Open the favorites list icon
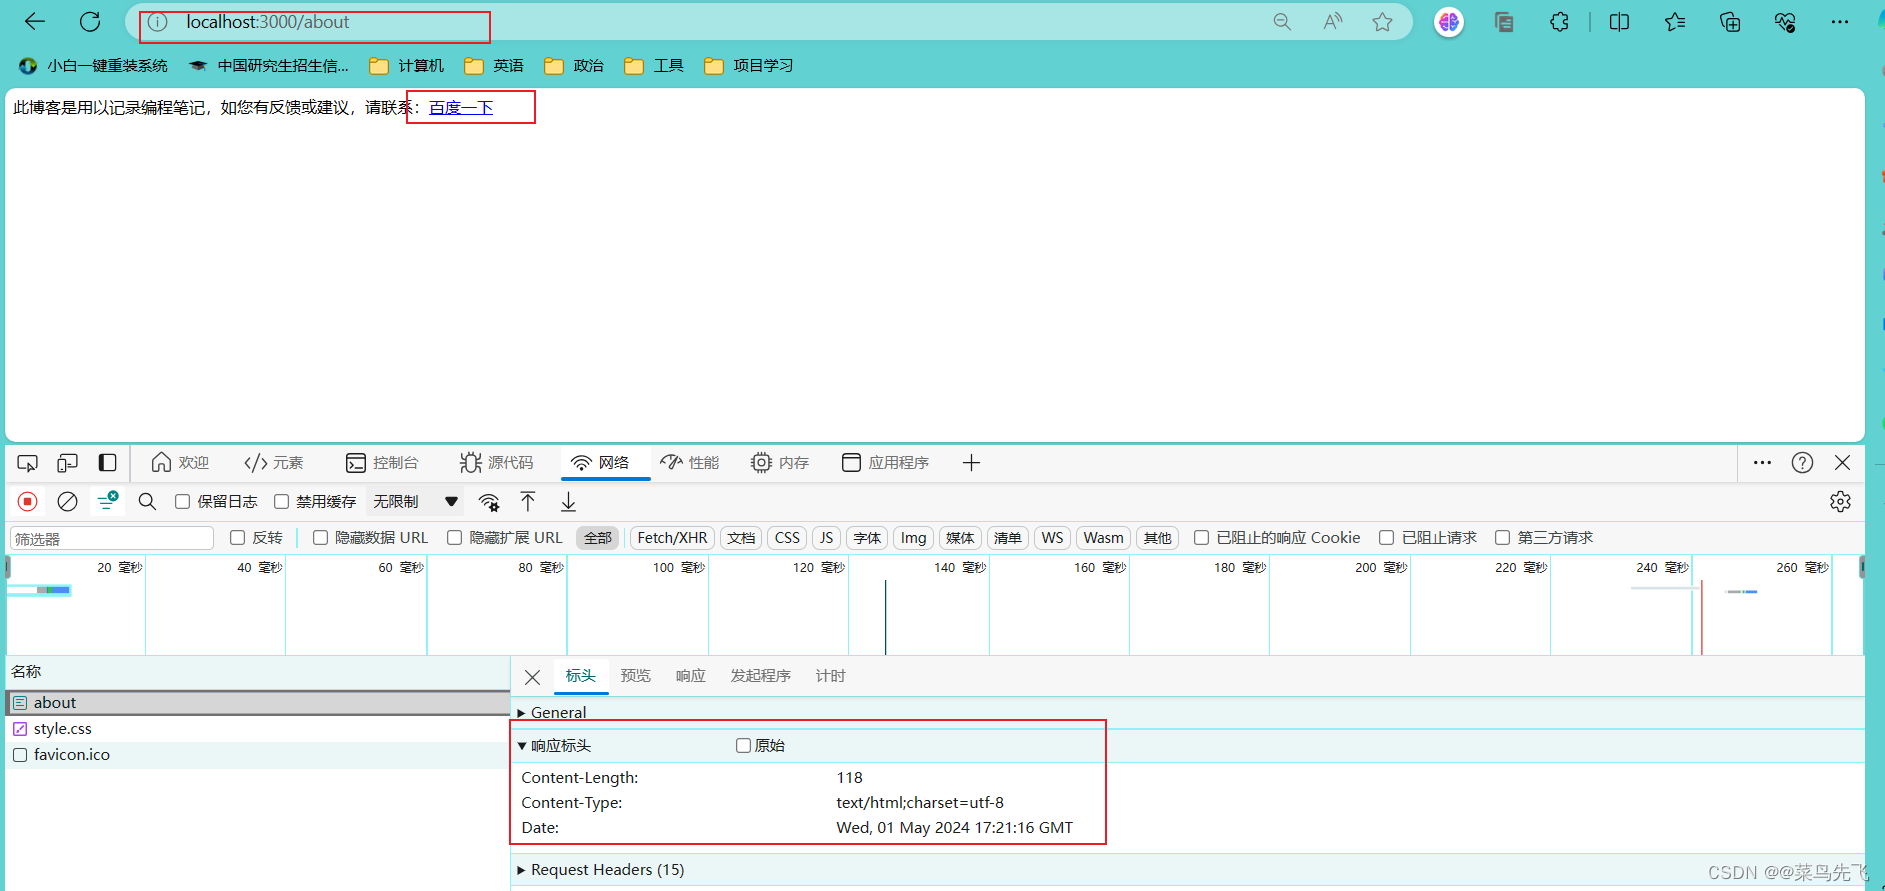The width and height of the screenshot is (1885, 891). (x=1675, y=22)
